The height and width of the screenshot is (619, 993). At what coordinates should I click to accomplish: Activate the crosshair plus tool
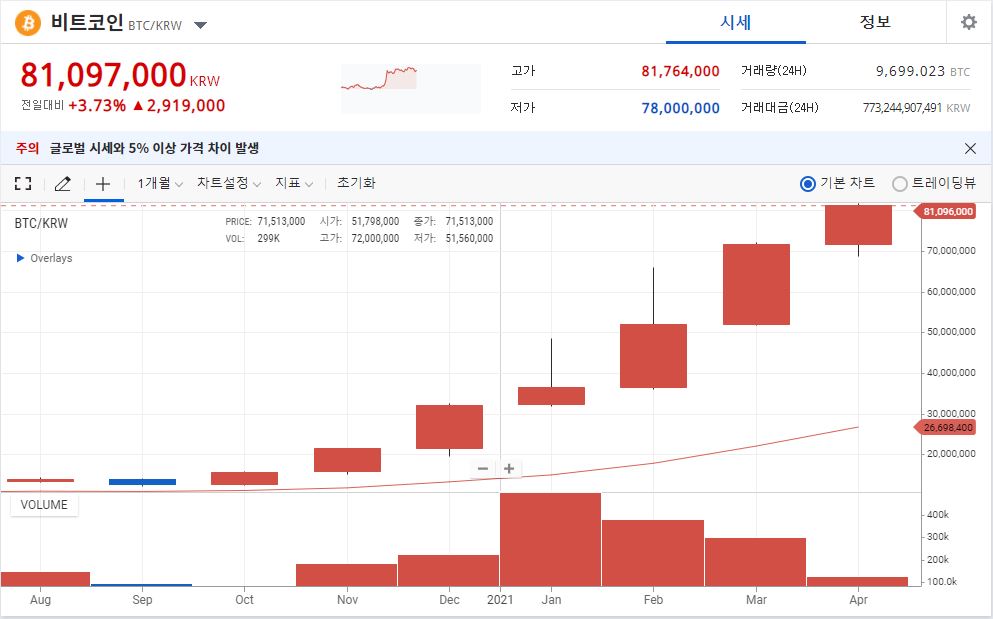point(103,184)
